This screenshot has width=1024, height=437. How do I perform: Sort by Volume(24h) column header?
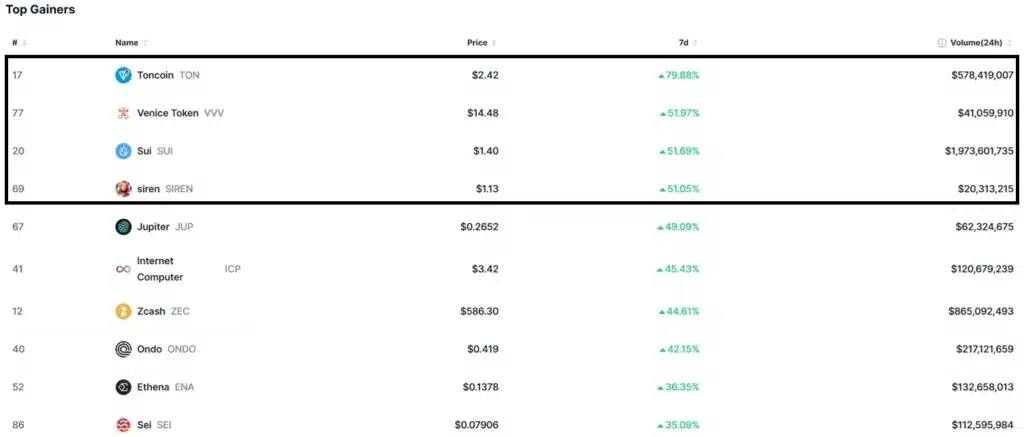point(980,42)
